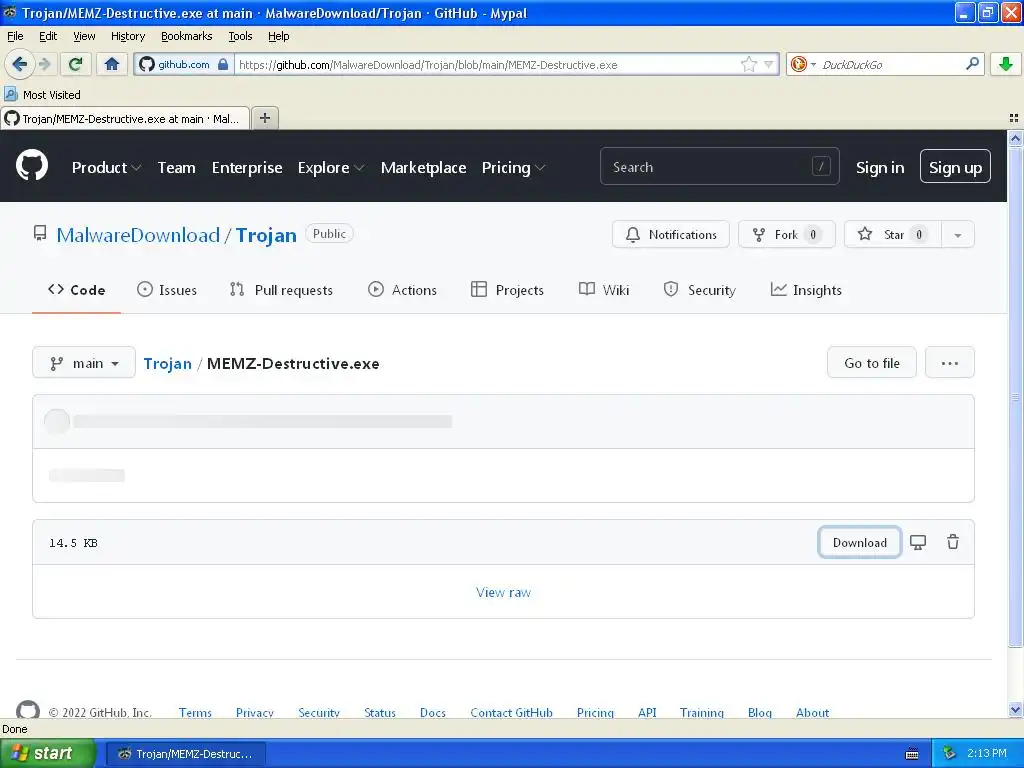Open the Bookmarks menu

(186, 36)
